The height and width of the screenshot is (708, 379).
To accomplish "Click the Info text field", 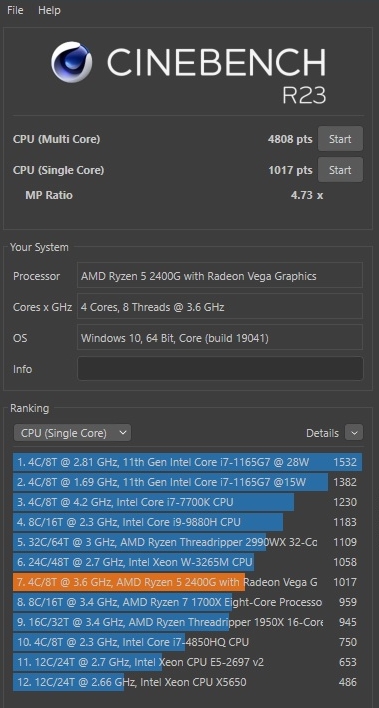I will pos(220,368).
